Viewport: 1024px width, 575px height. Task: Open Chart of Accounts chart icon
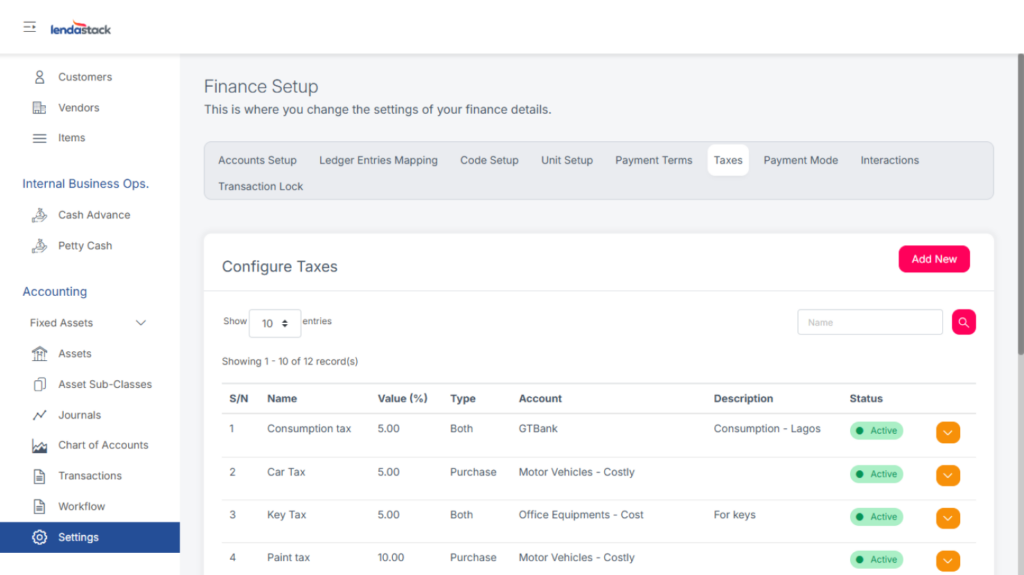(40, 446)
